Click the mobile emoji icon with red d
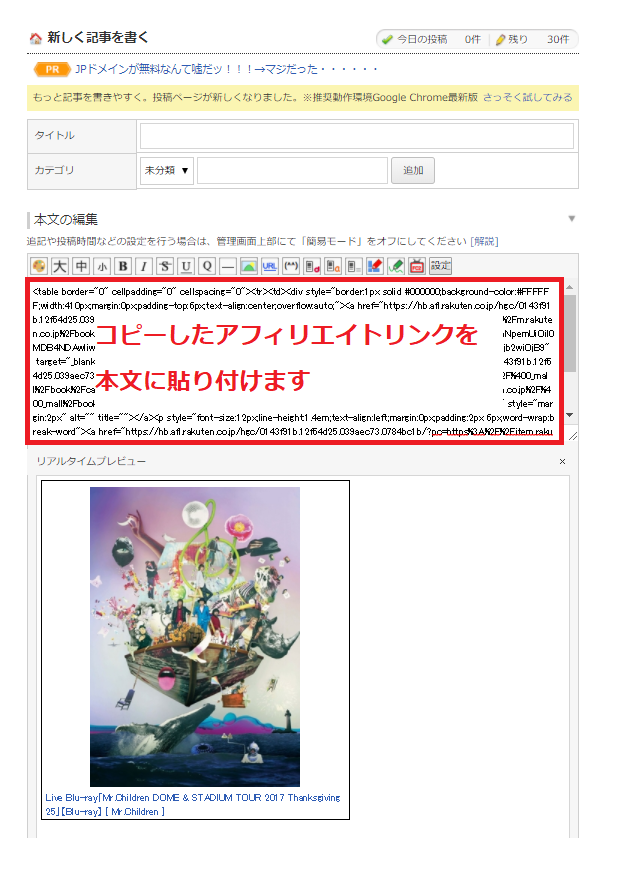Screen dimensions: 619x885 click(312, 266)
